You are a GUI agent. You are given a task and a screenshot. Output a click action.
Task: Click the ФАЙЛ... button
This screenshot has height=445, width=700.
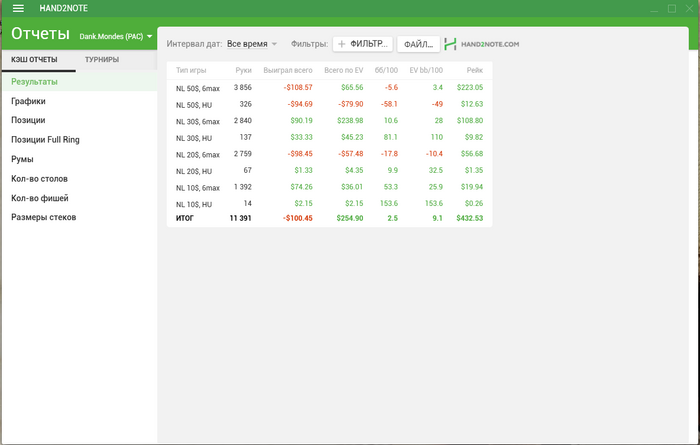418,44
